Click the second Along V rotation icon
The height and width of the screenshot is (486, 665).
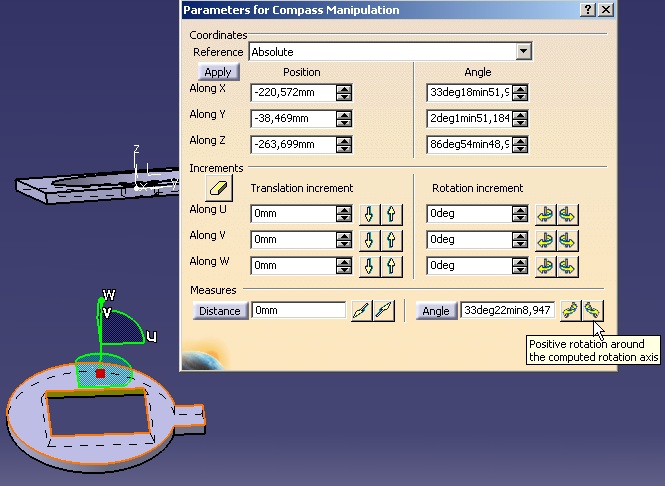pos(568,240)
